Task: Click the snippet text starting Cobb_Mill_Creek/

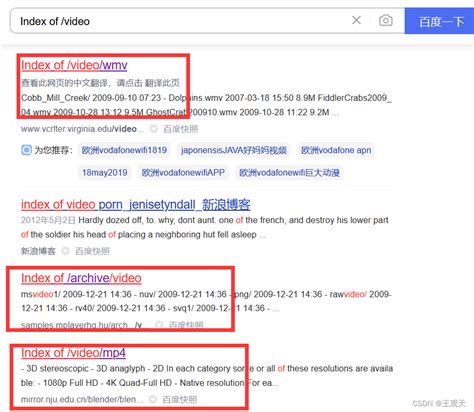Action: (206, 105)
